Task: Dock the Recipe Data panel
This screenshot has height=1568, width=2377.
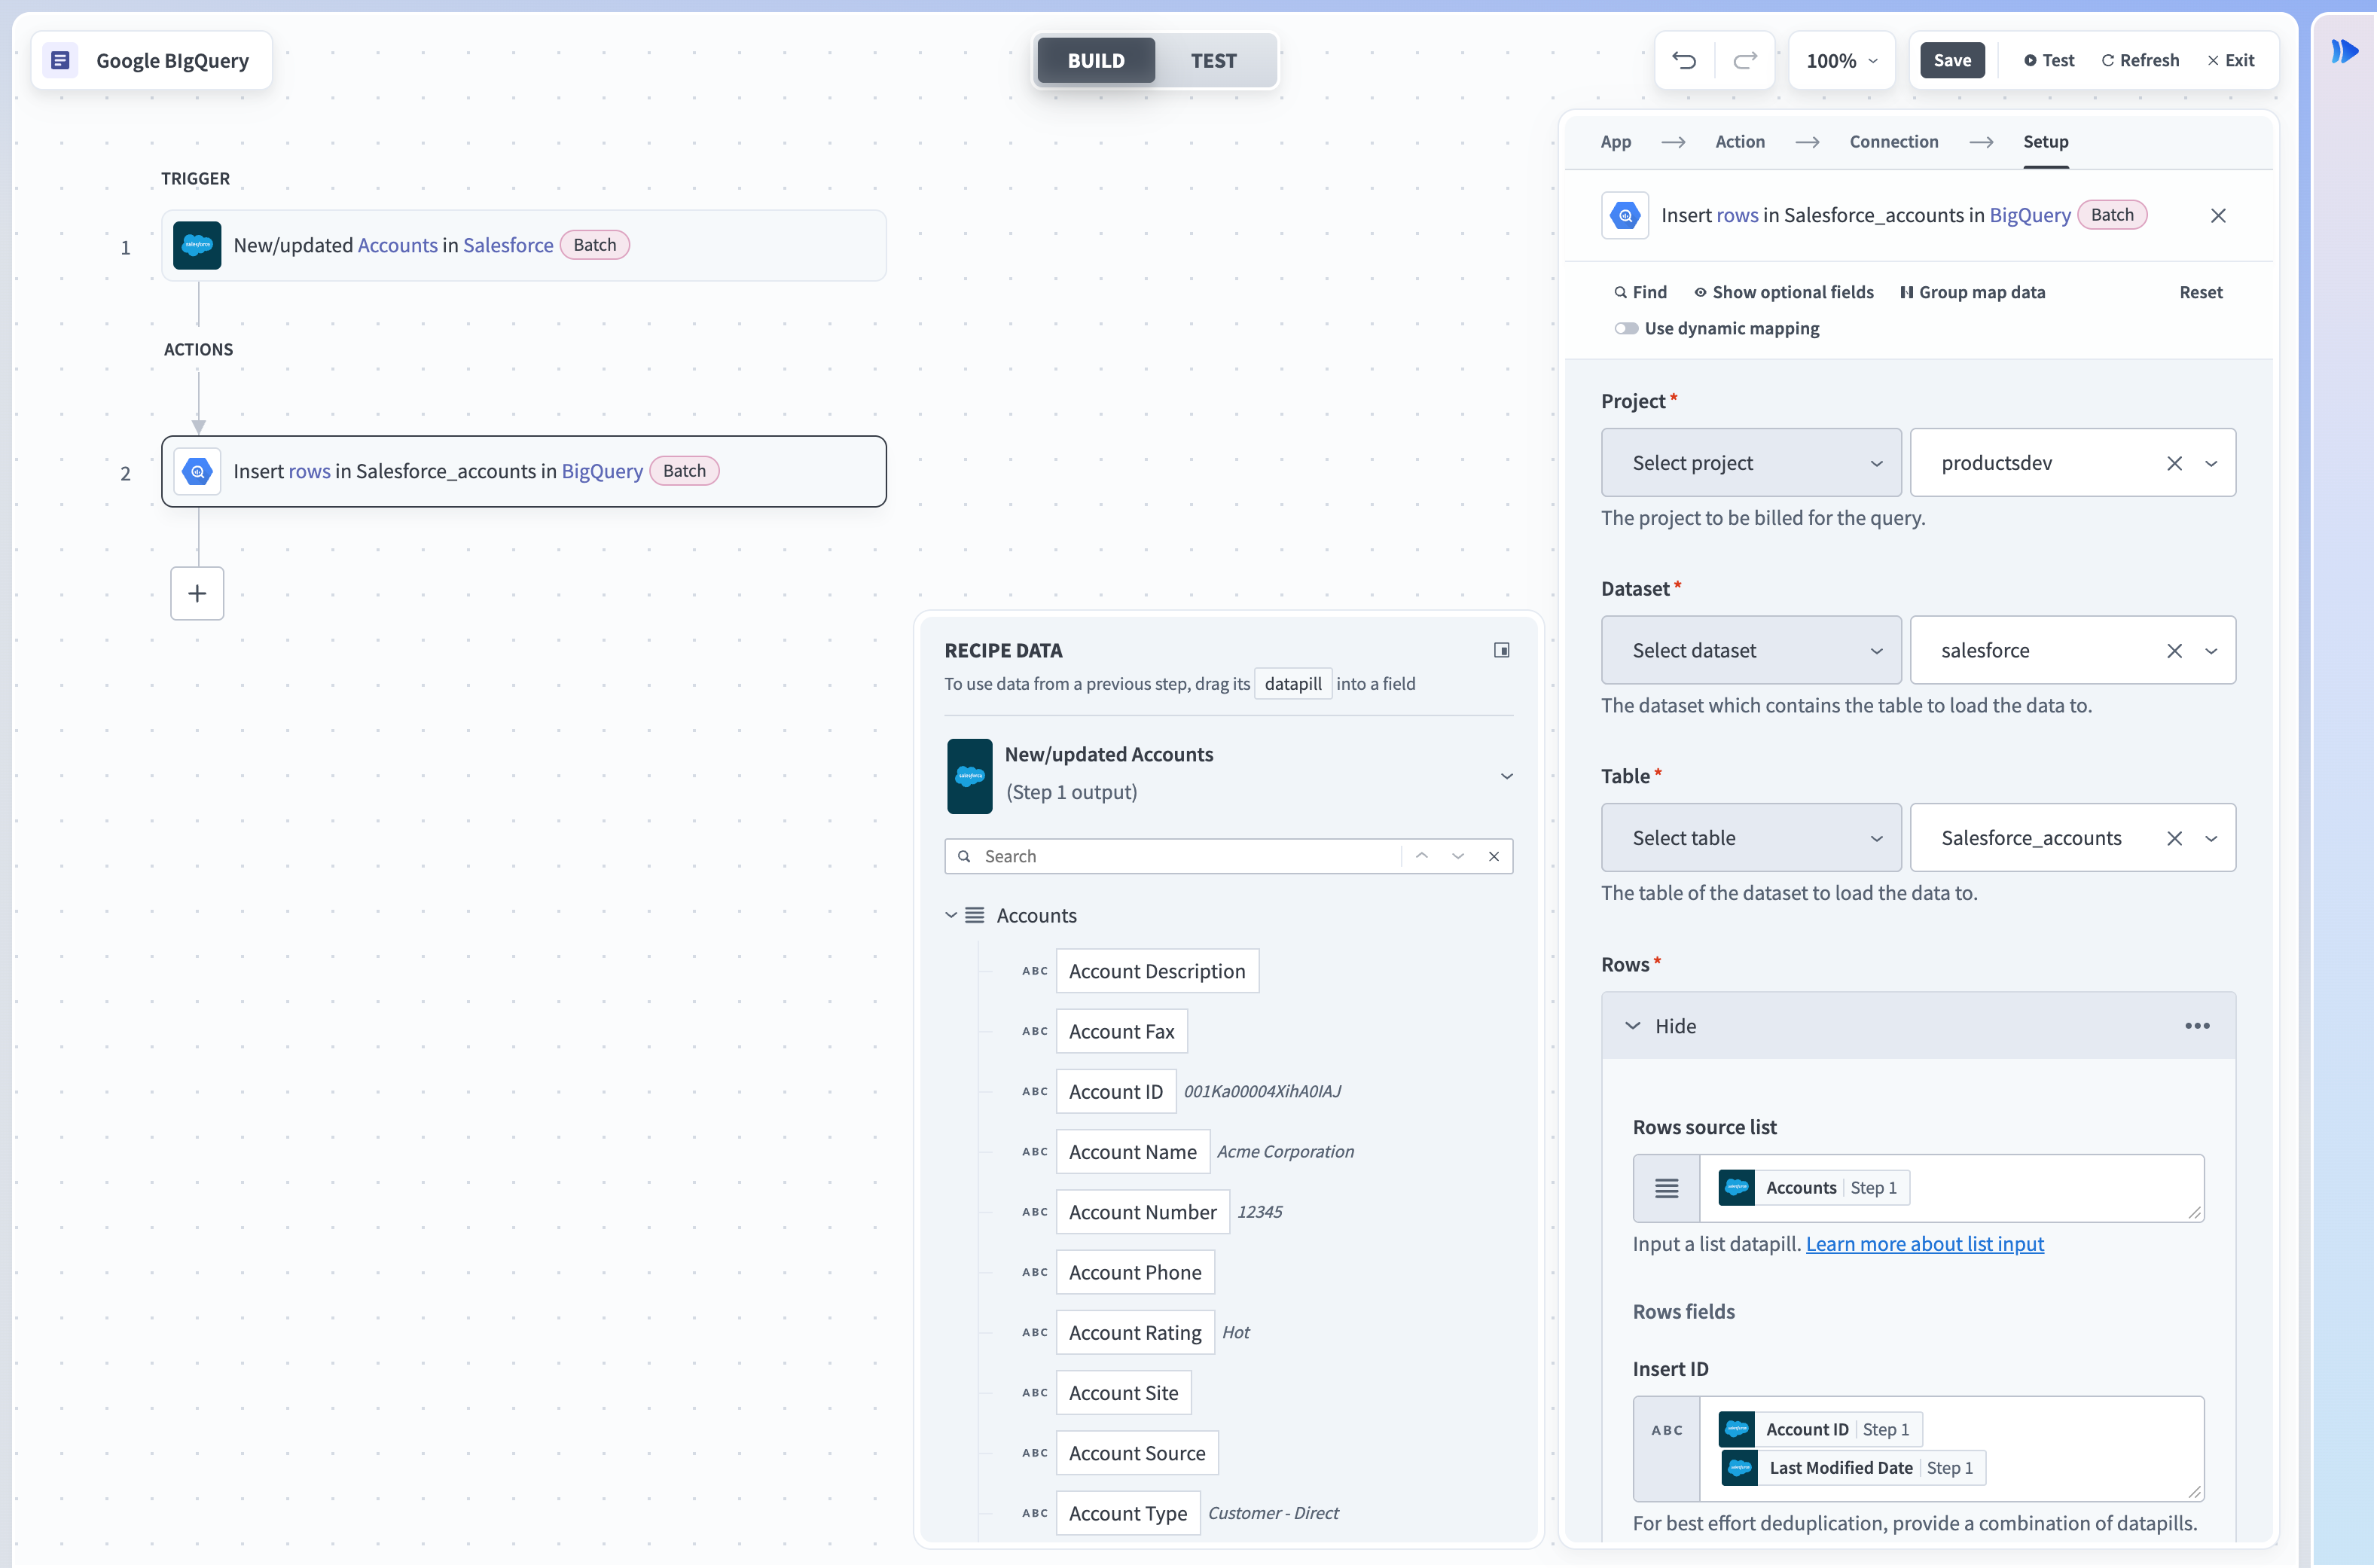Action: [x=1502, y=650]
